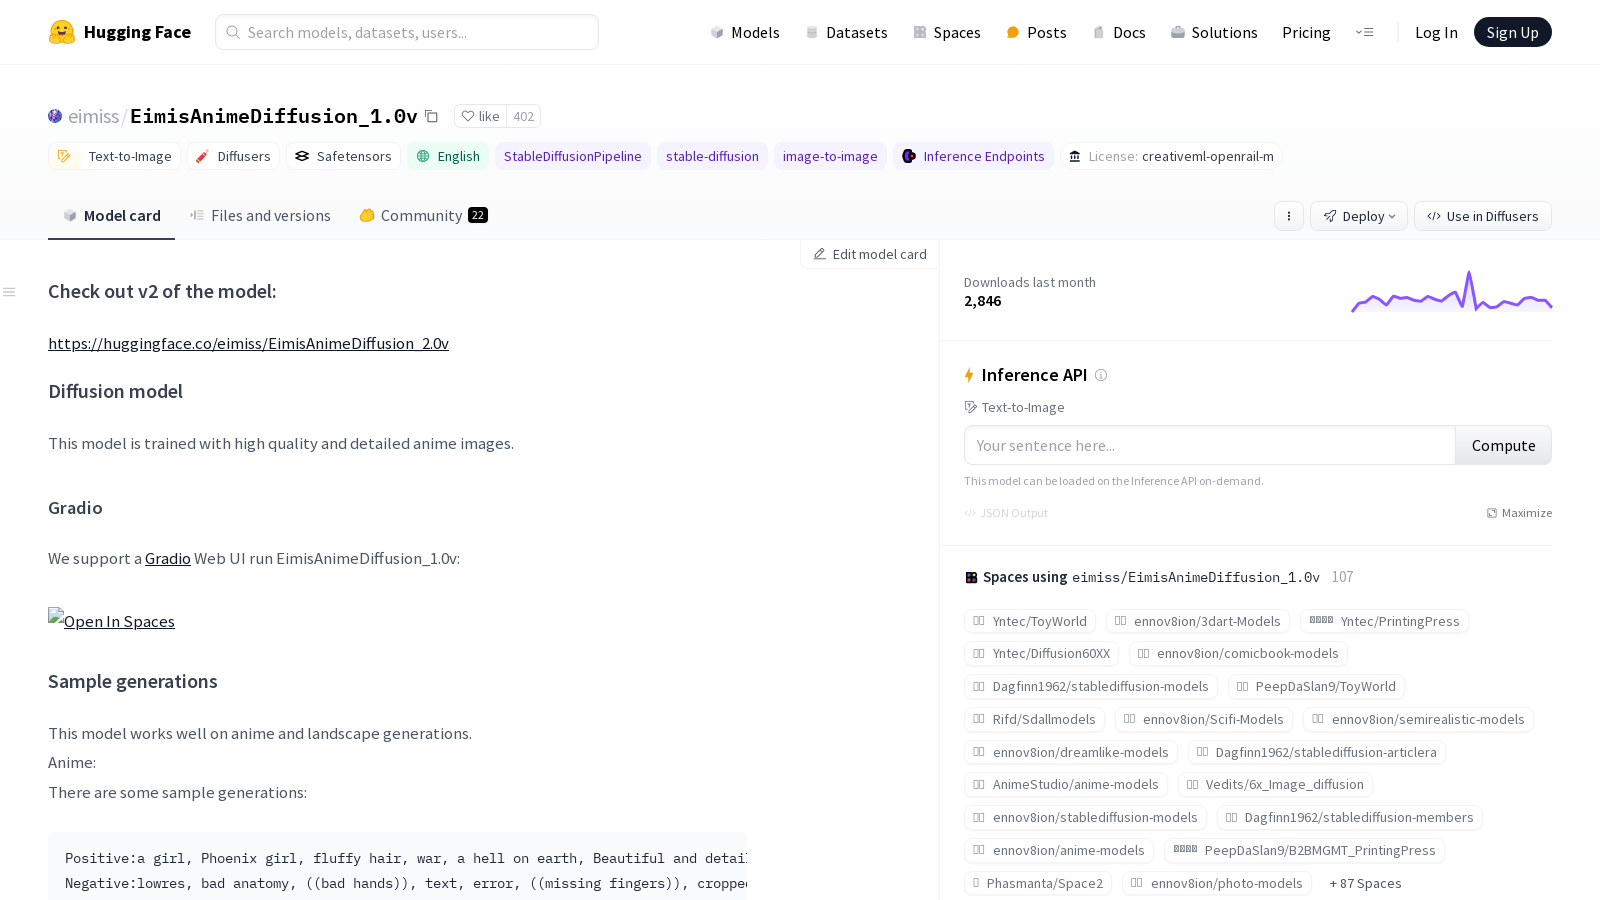The height and width of the screenshot is (900, 1600).
Task: Click the Safetensors tag
Action: click(344, 156)
